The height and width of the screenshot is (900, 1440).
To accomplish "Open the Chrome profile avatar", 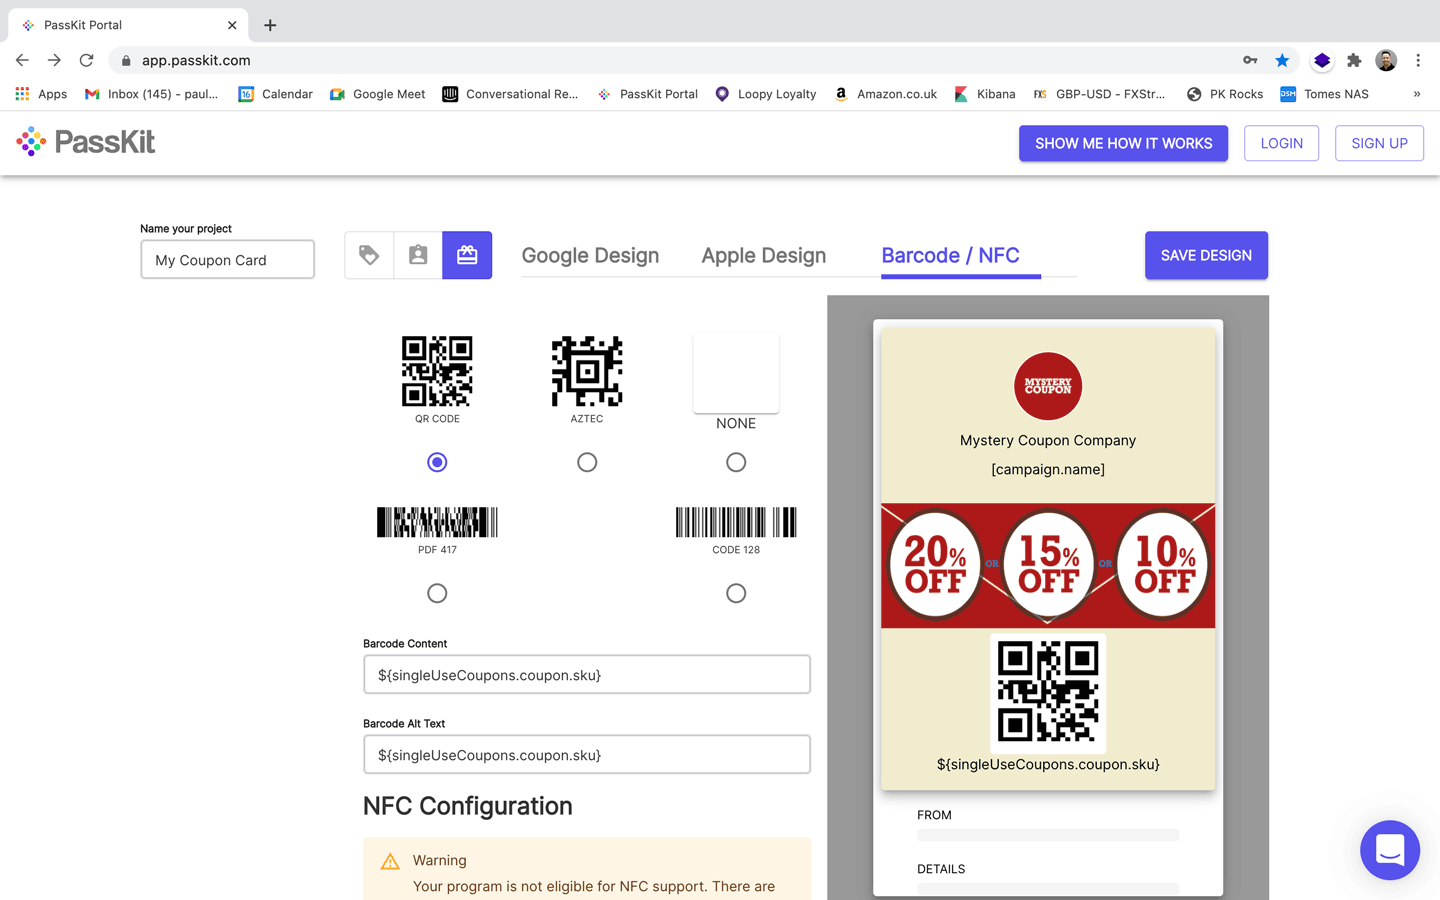I will (x=1386, y=60).
